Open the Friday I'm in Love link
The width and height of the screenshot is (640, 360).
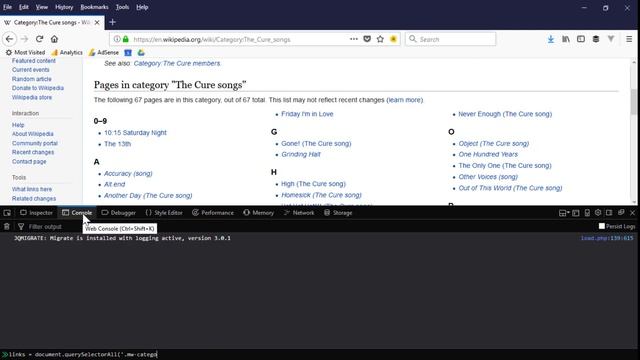coord(307,114)
